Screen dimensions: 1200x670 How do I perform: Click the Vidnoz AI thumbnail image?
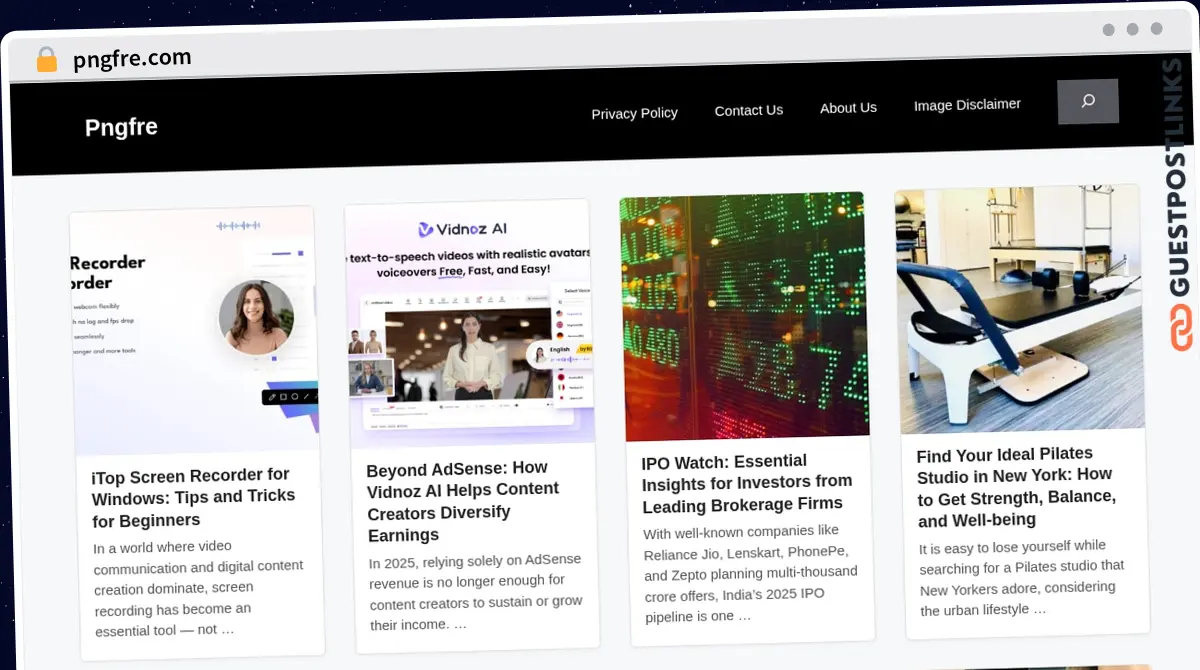coord(470,322)
